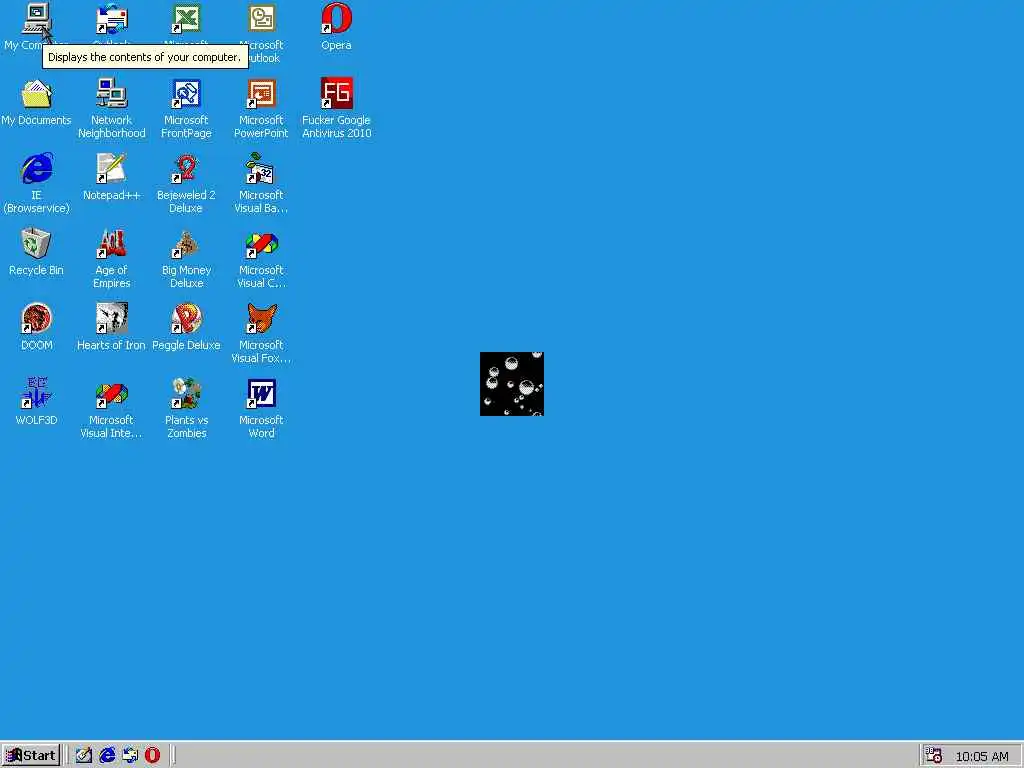1024x768 pixels.
Task: Open Network Neighborhood on the desktop
Action: tap(112, 93)
